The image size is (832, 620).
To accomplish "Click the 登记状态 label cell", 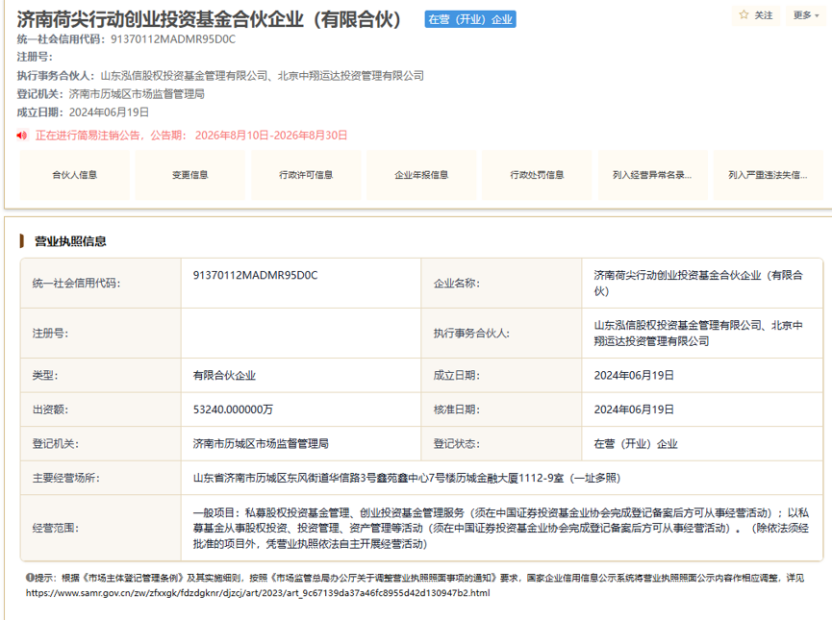I will coord(501,444).
